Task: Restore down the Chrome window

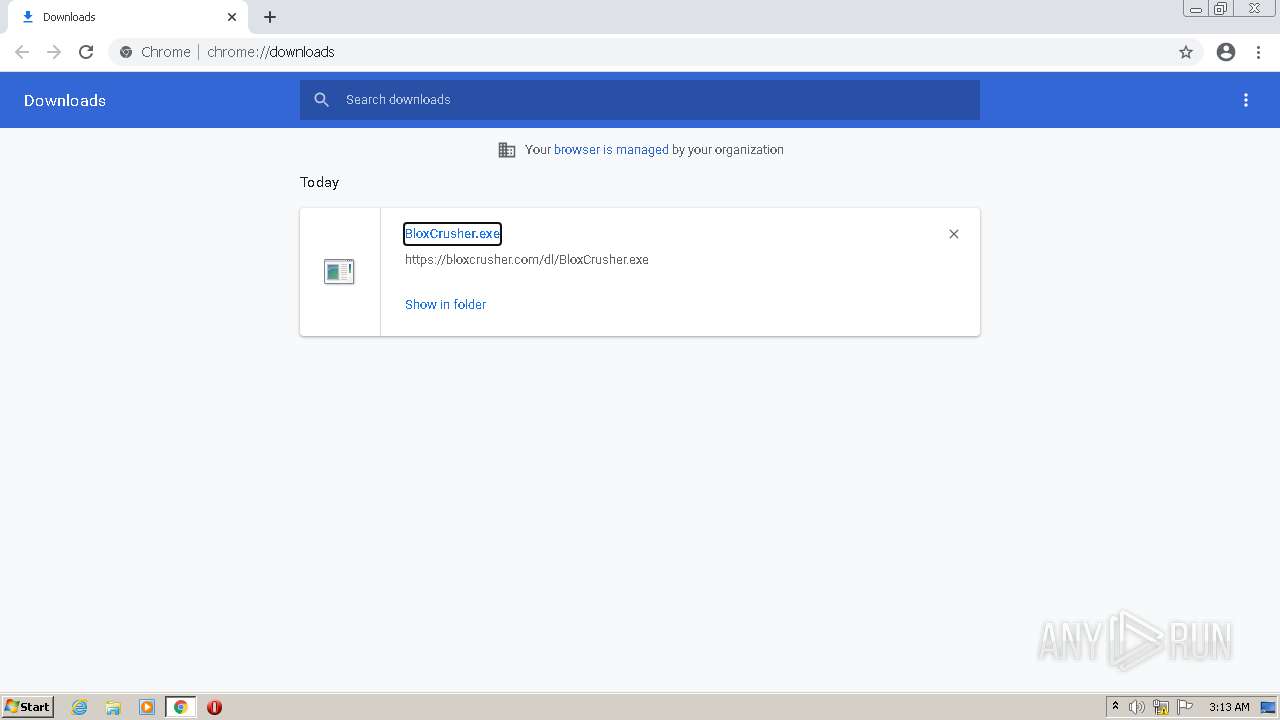Action: 1221,9
